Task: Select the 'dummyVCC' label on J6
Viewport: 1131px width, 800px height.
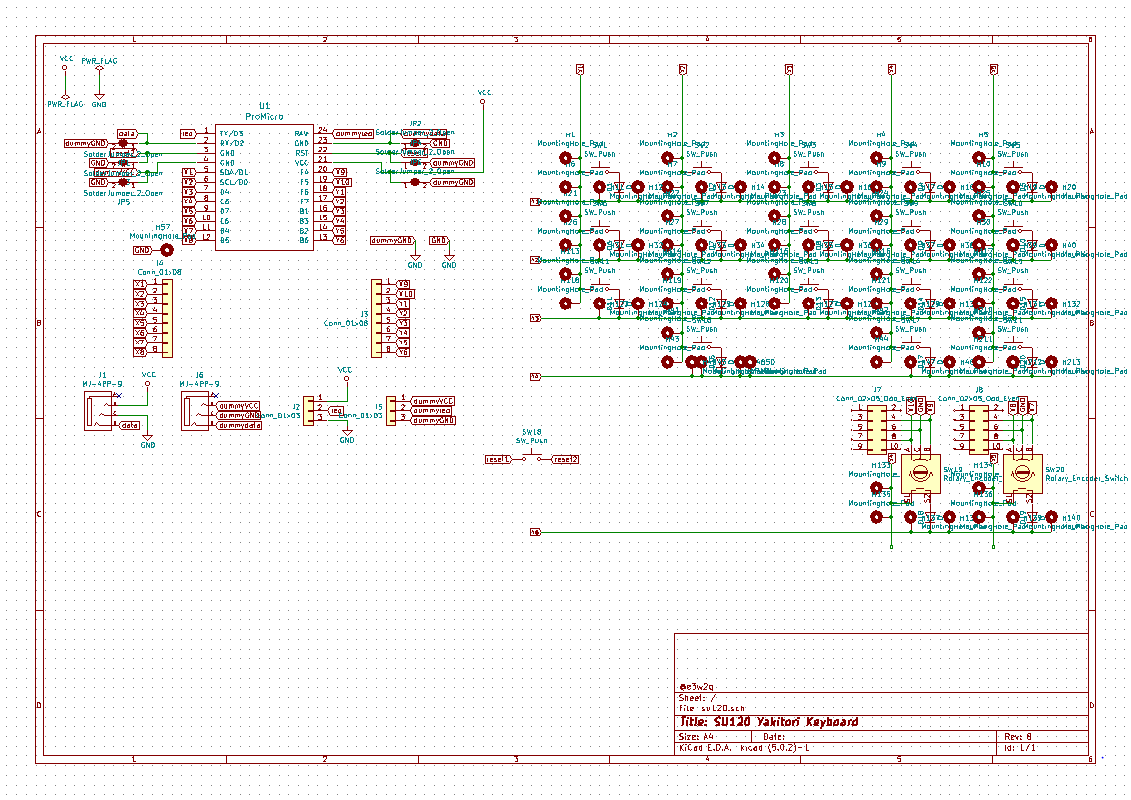Action: pos(238,406)
